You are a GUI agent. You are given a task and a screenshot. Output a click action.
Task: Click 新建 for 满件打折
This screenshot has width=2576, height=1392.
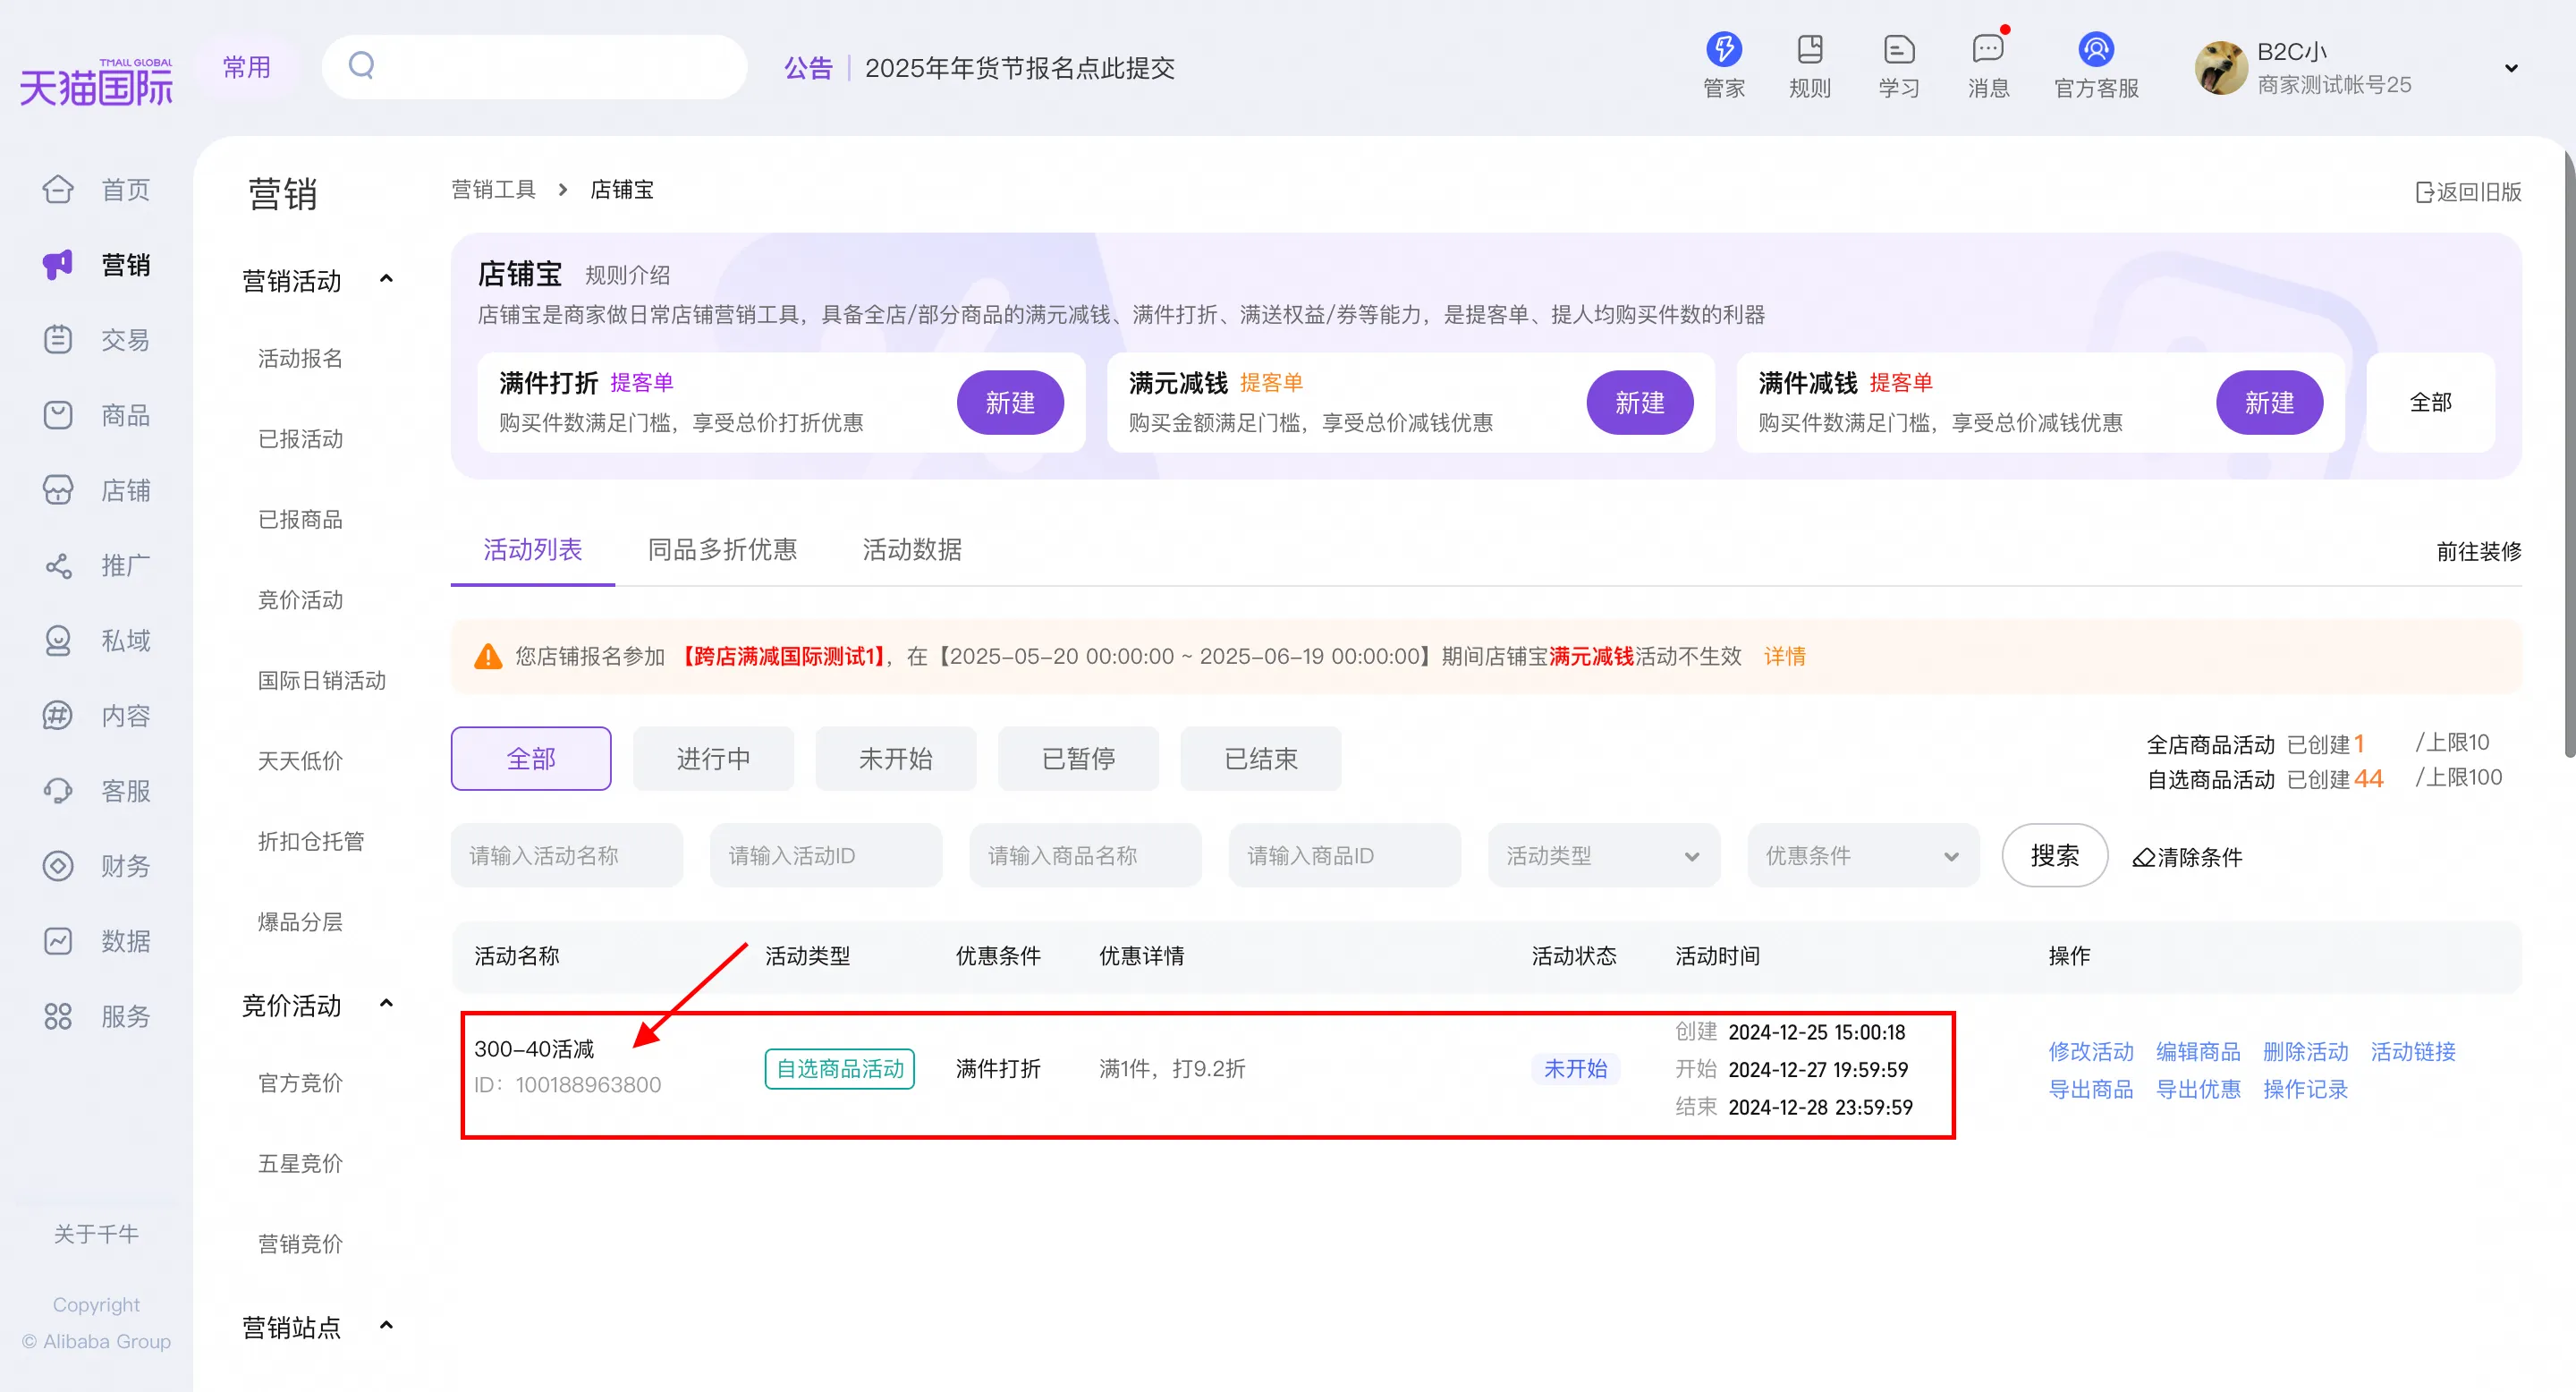pos(1010,402)
